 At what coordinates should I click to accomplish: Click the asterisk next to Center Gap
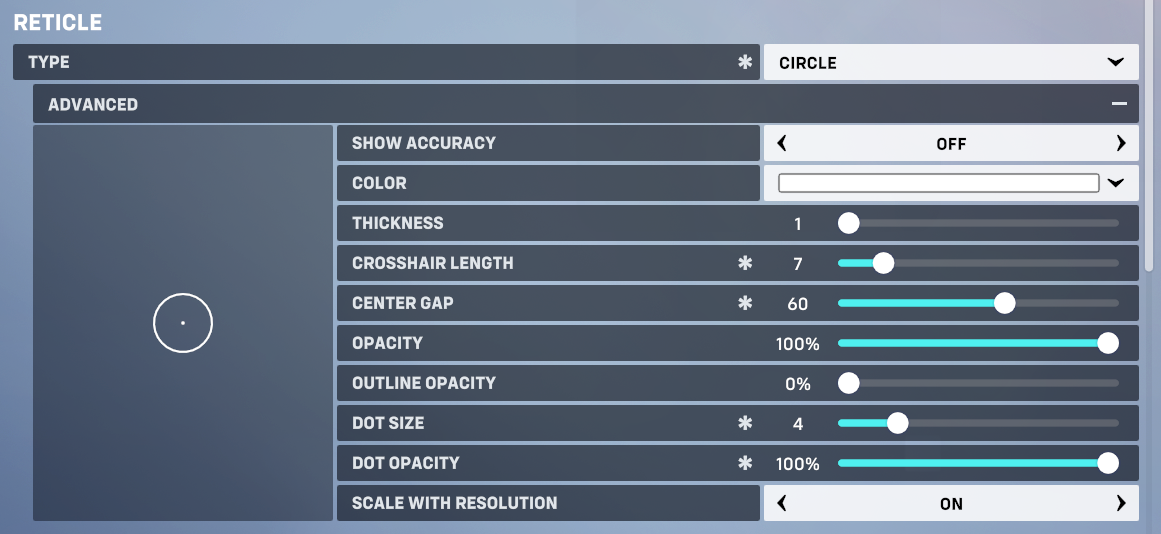click(x=744, y=303)
